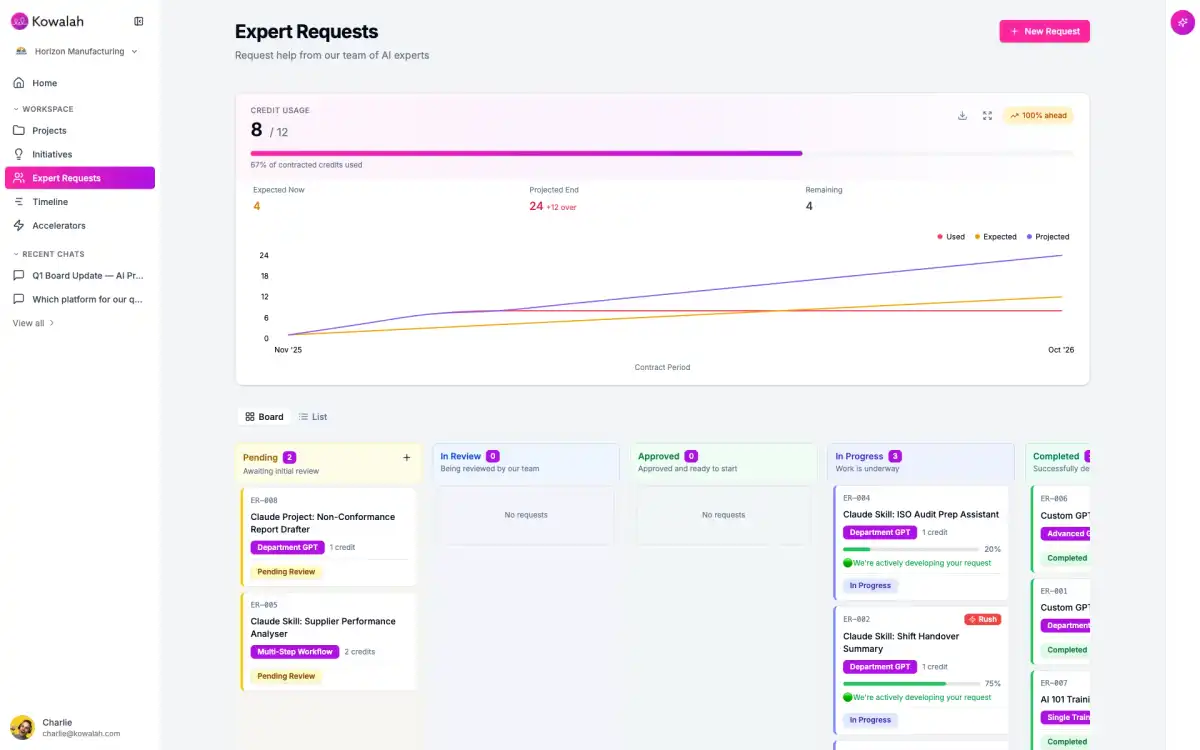
Task: Click the View all chats link
Action: pyautogui.click(x=33, y=323)
